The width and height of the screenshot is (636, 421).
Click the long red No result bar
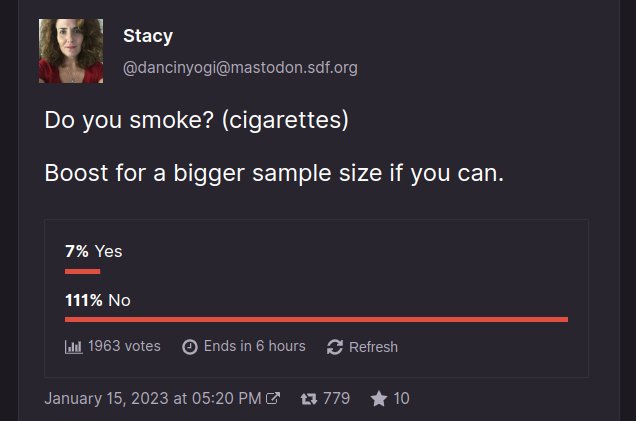point(316,320)
